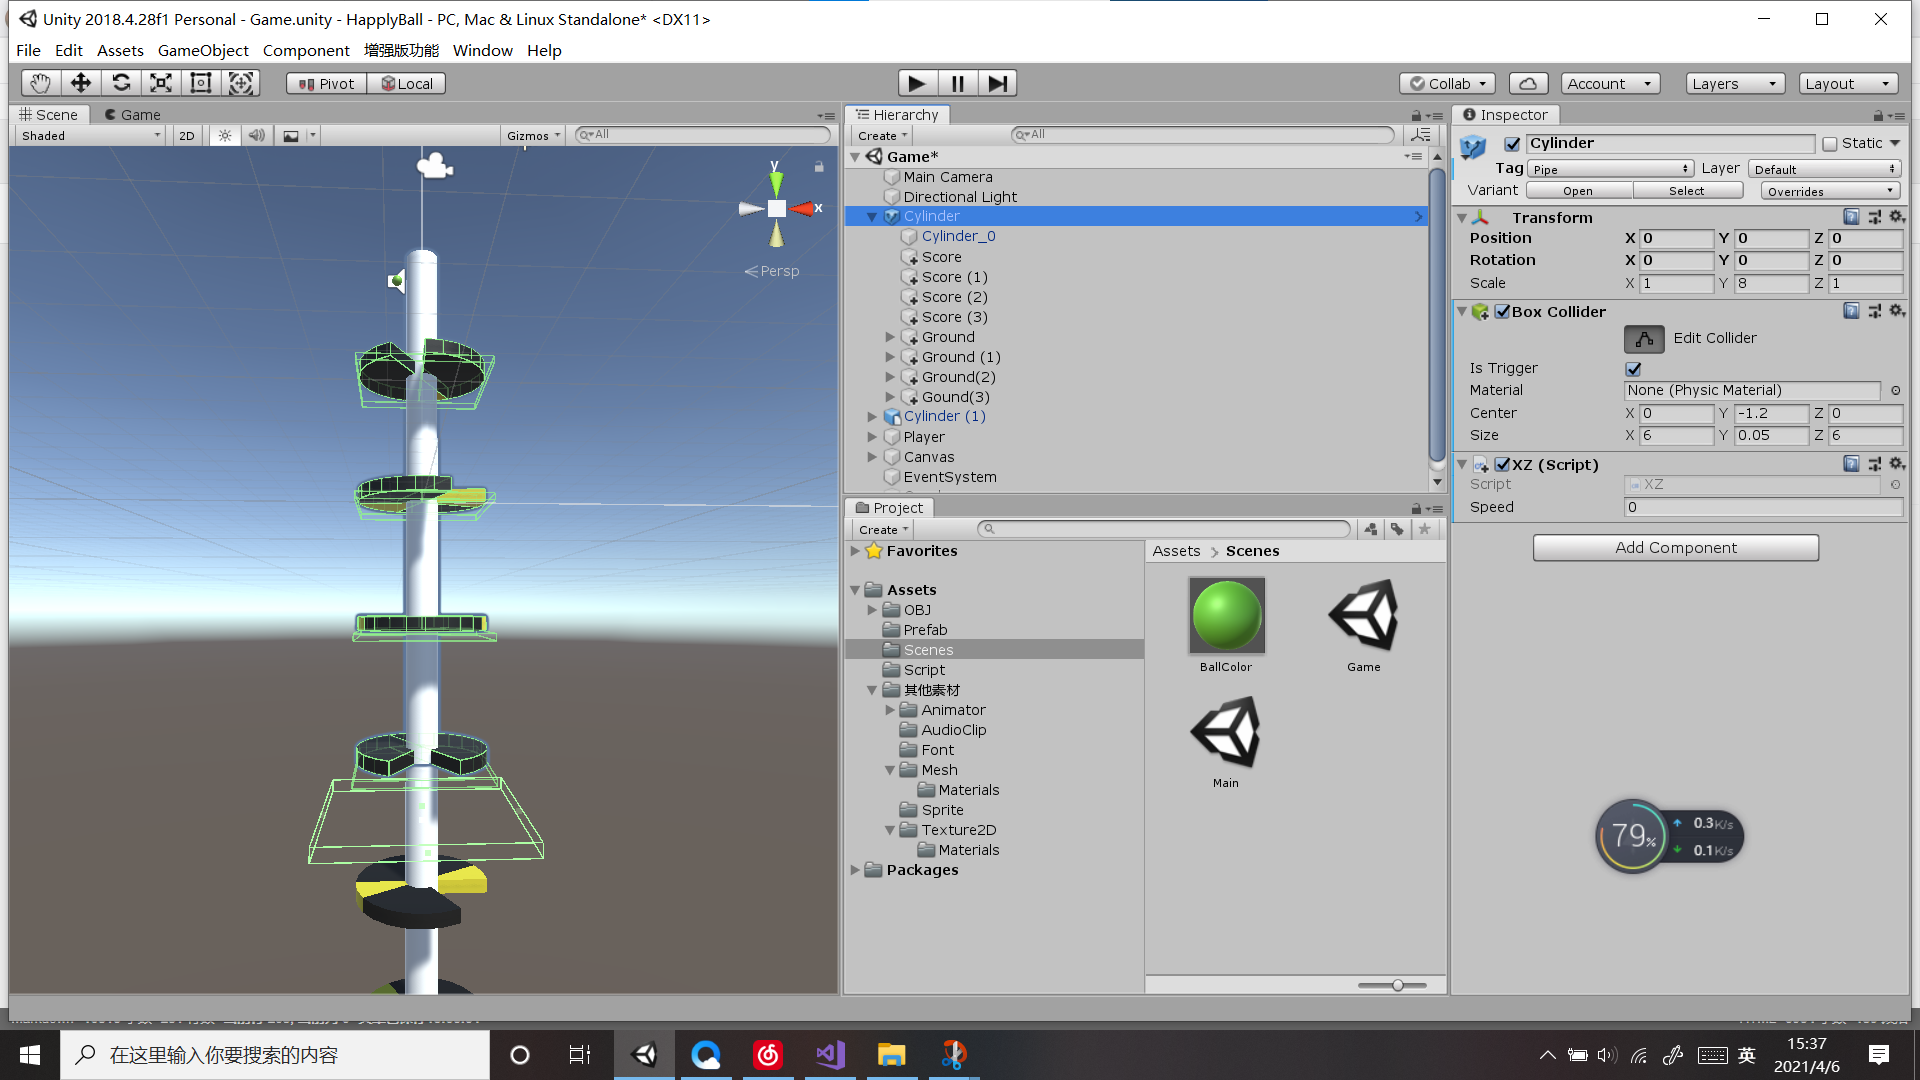Toggle scene lighting sun icon
1920x1080 pixels.
pyautogui.click(x=225, y=136)
